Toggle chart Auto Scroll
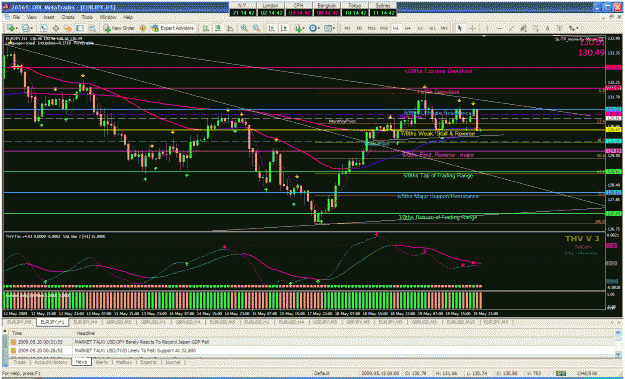 click(x=271, y=28)
